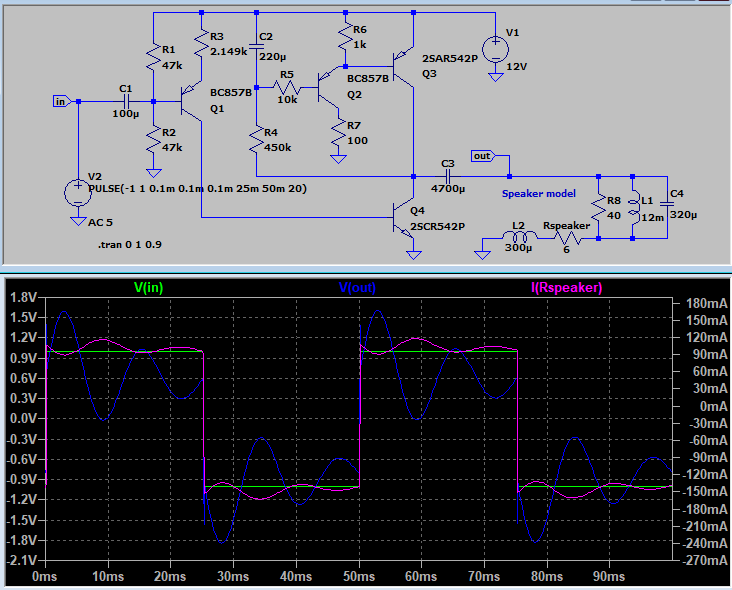Click the 0ms time axis label
Viewport: 732px width, 590px height.
45,576
